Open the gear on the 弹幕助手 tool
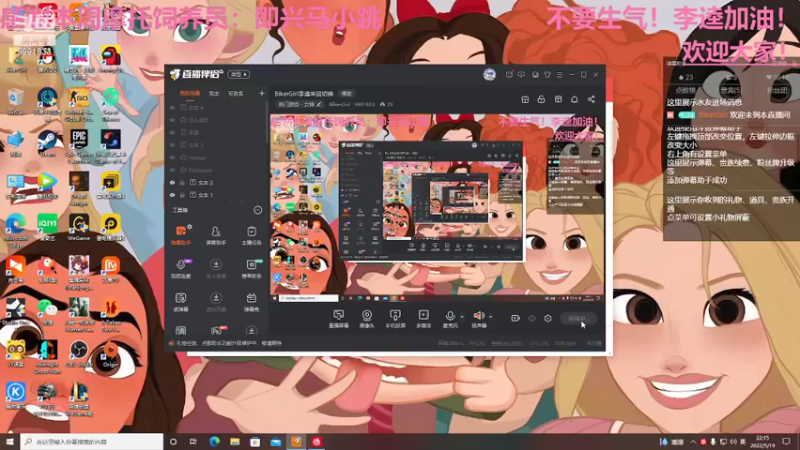This screenshot has width=800, height=450. point(190,227)
